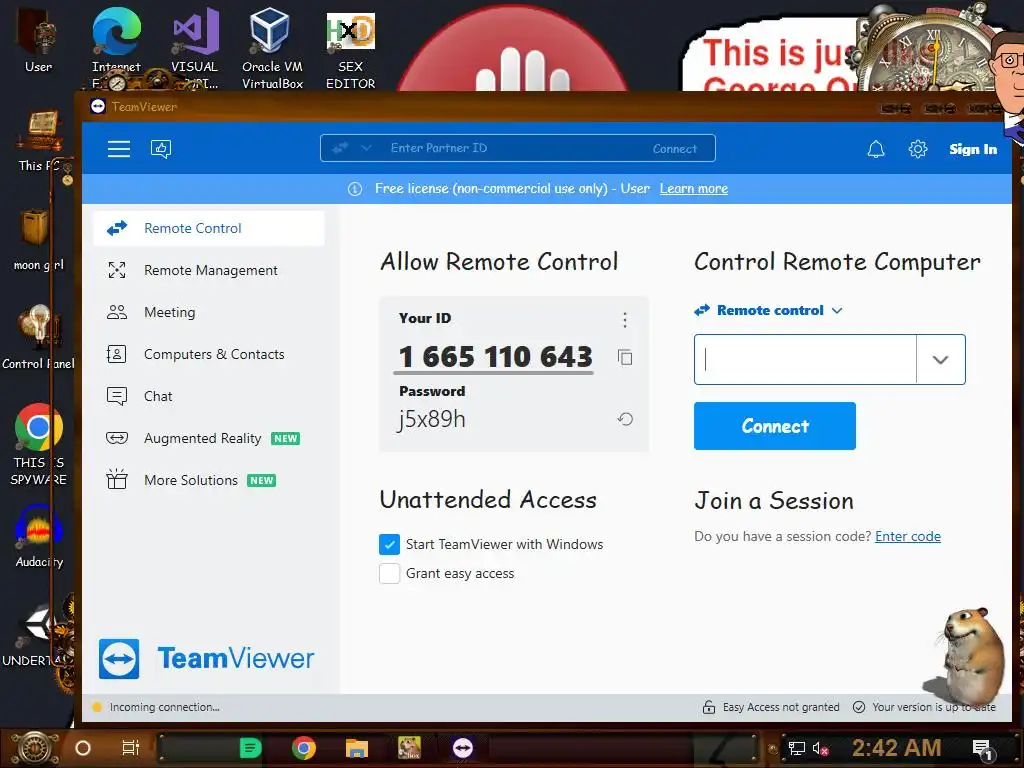Click the feedback icon in the TeamViewer header
Viewport: 1024px width, 768px height.
(161, 149)
